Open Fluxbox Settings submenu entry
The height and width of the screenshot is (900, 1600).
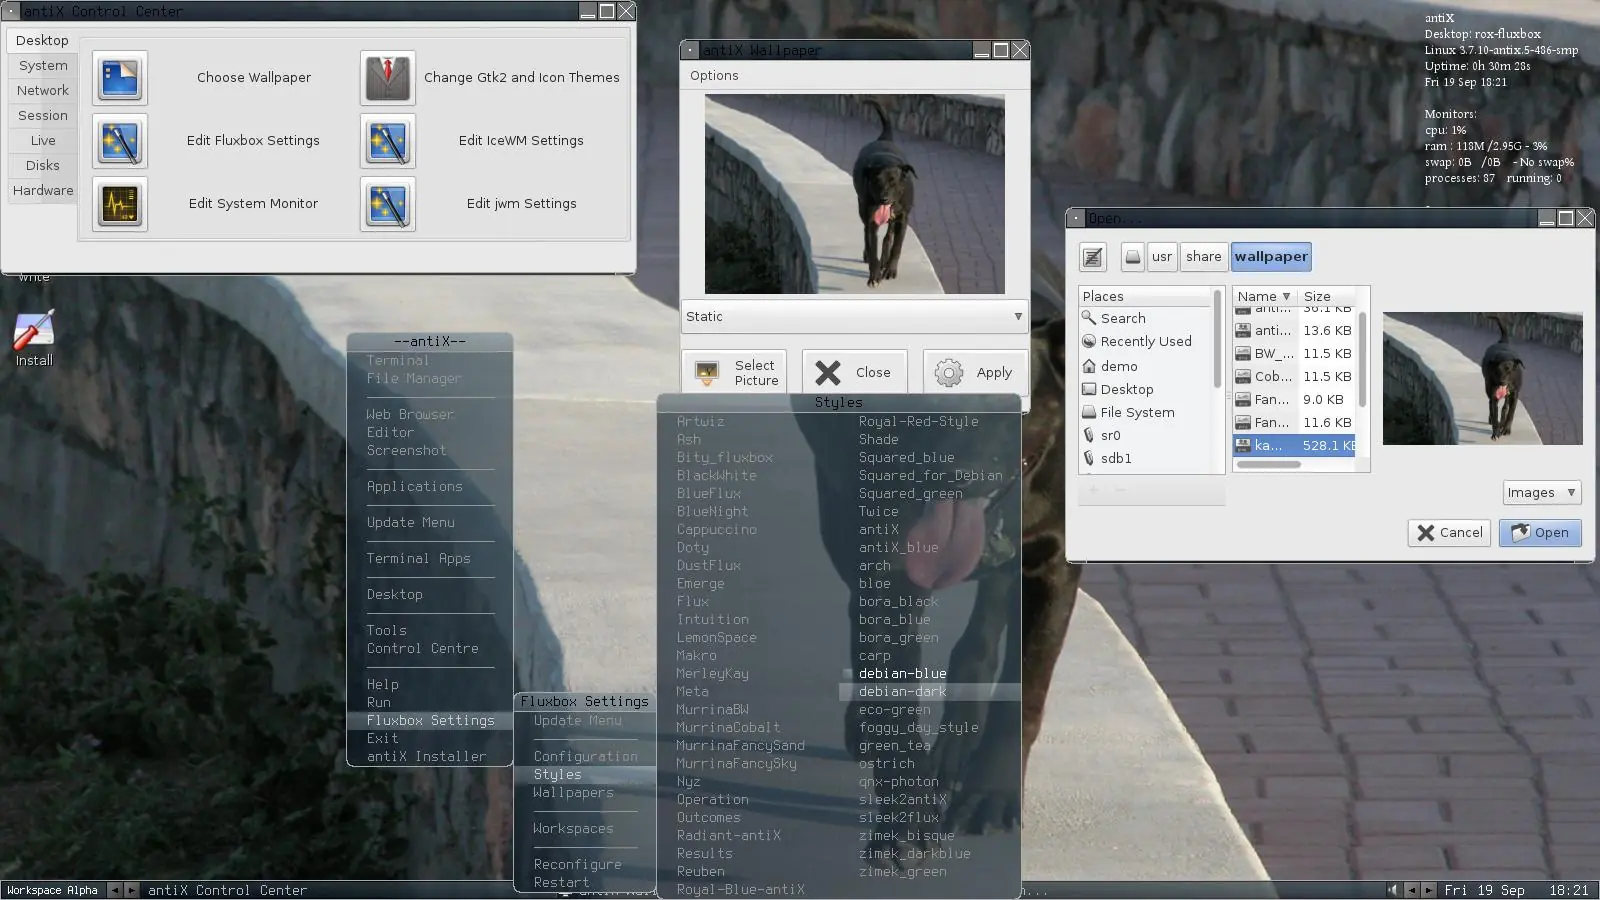click(430, 721)
